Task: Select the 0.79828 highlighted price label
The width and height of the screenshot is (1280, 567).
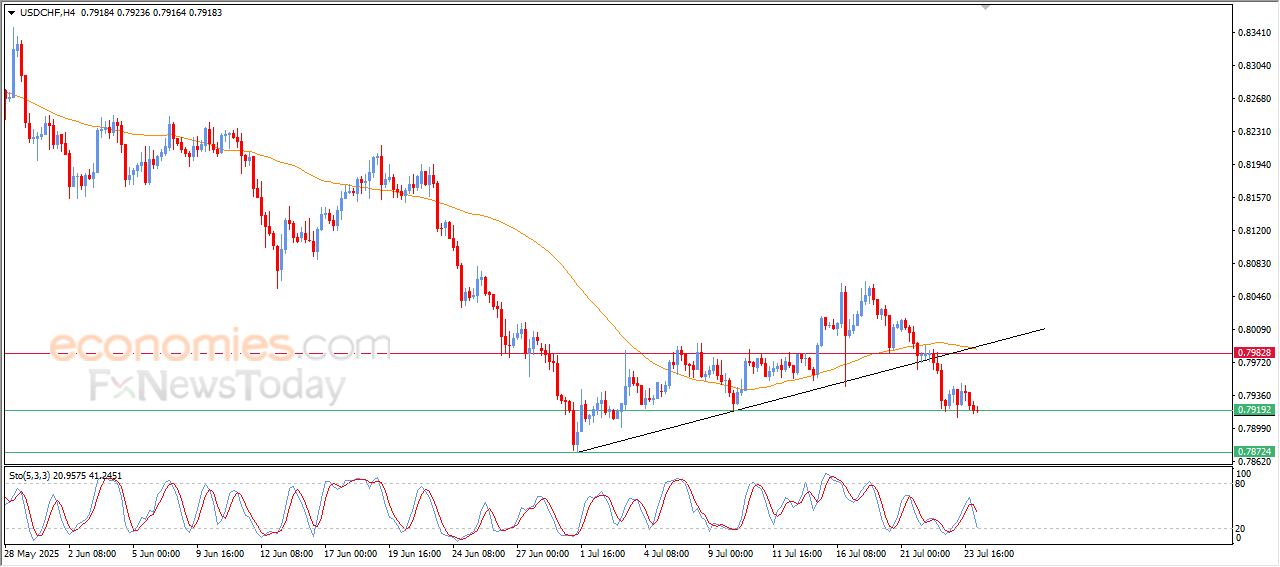Action: (1253, 353)
